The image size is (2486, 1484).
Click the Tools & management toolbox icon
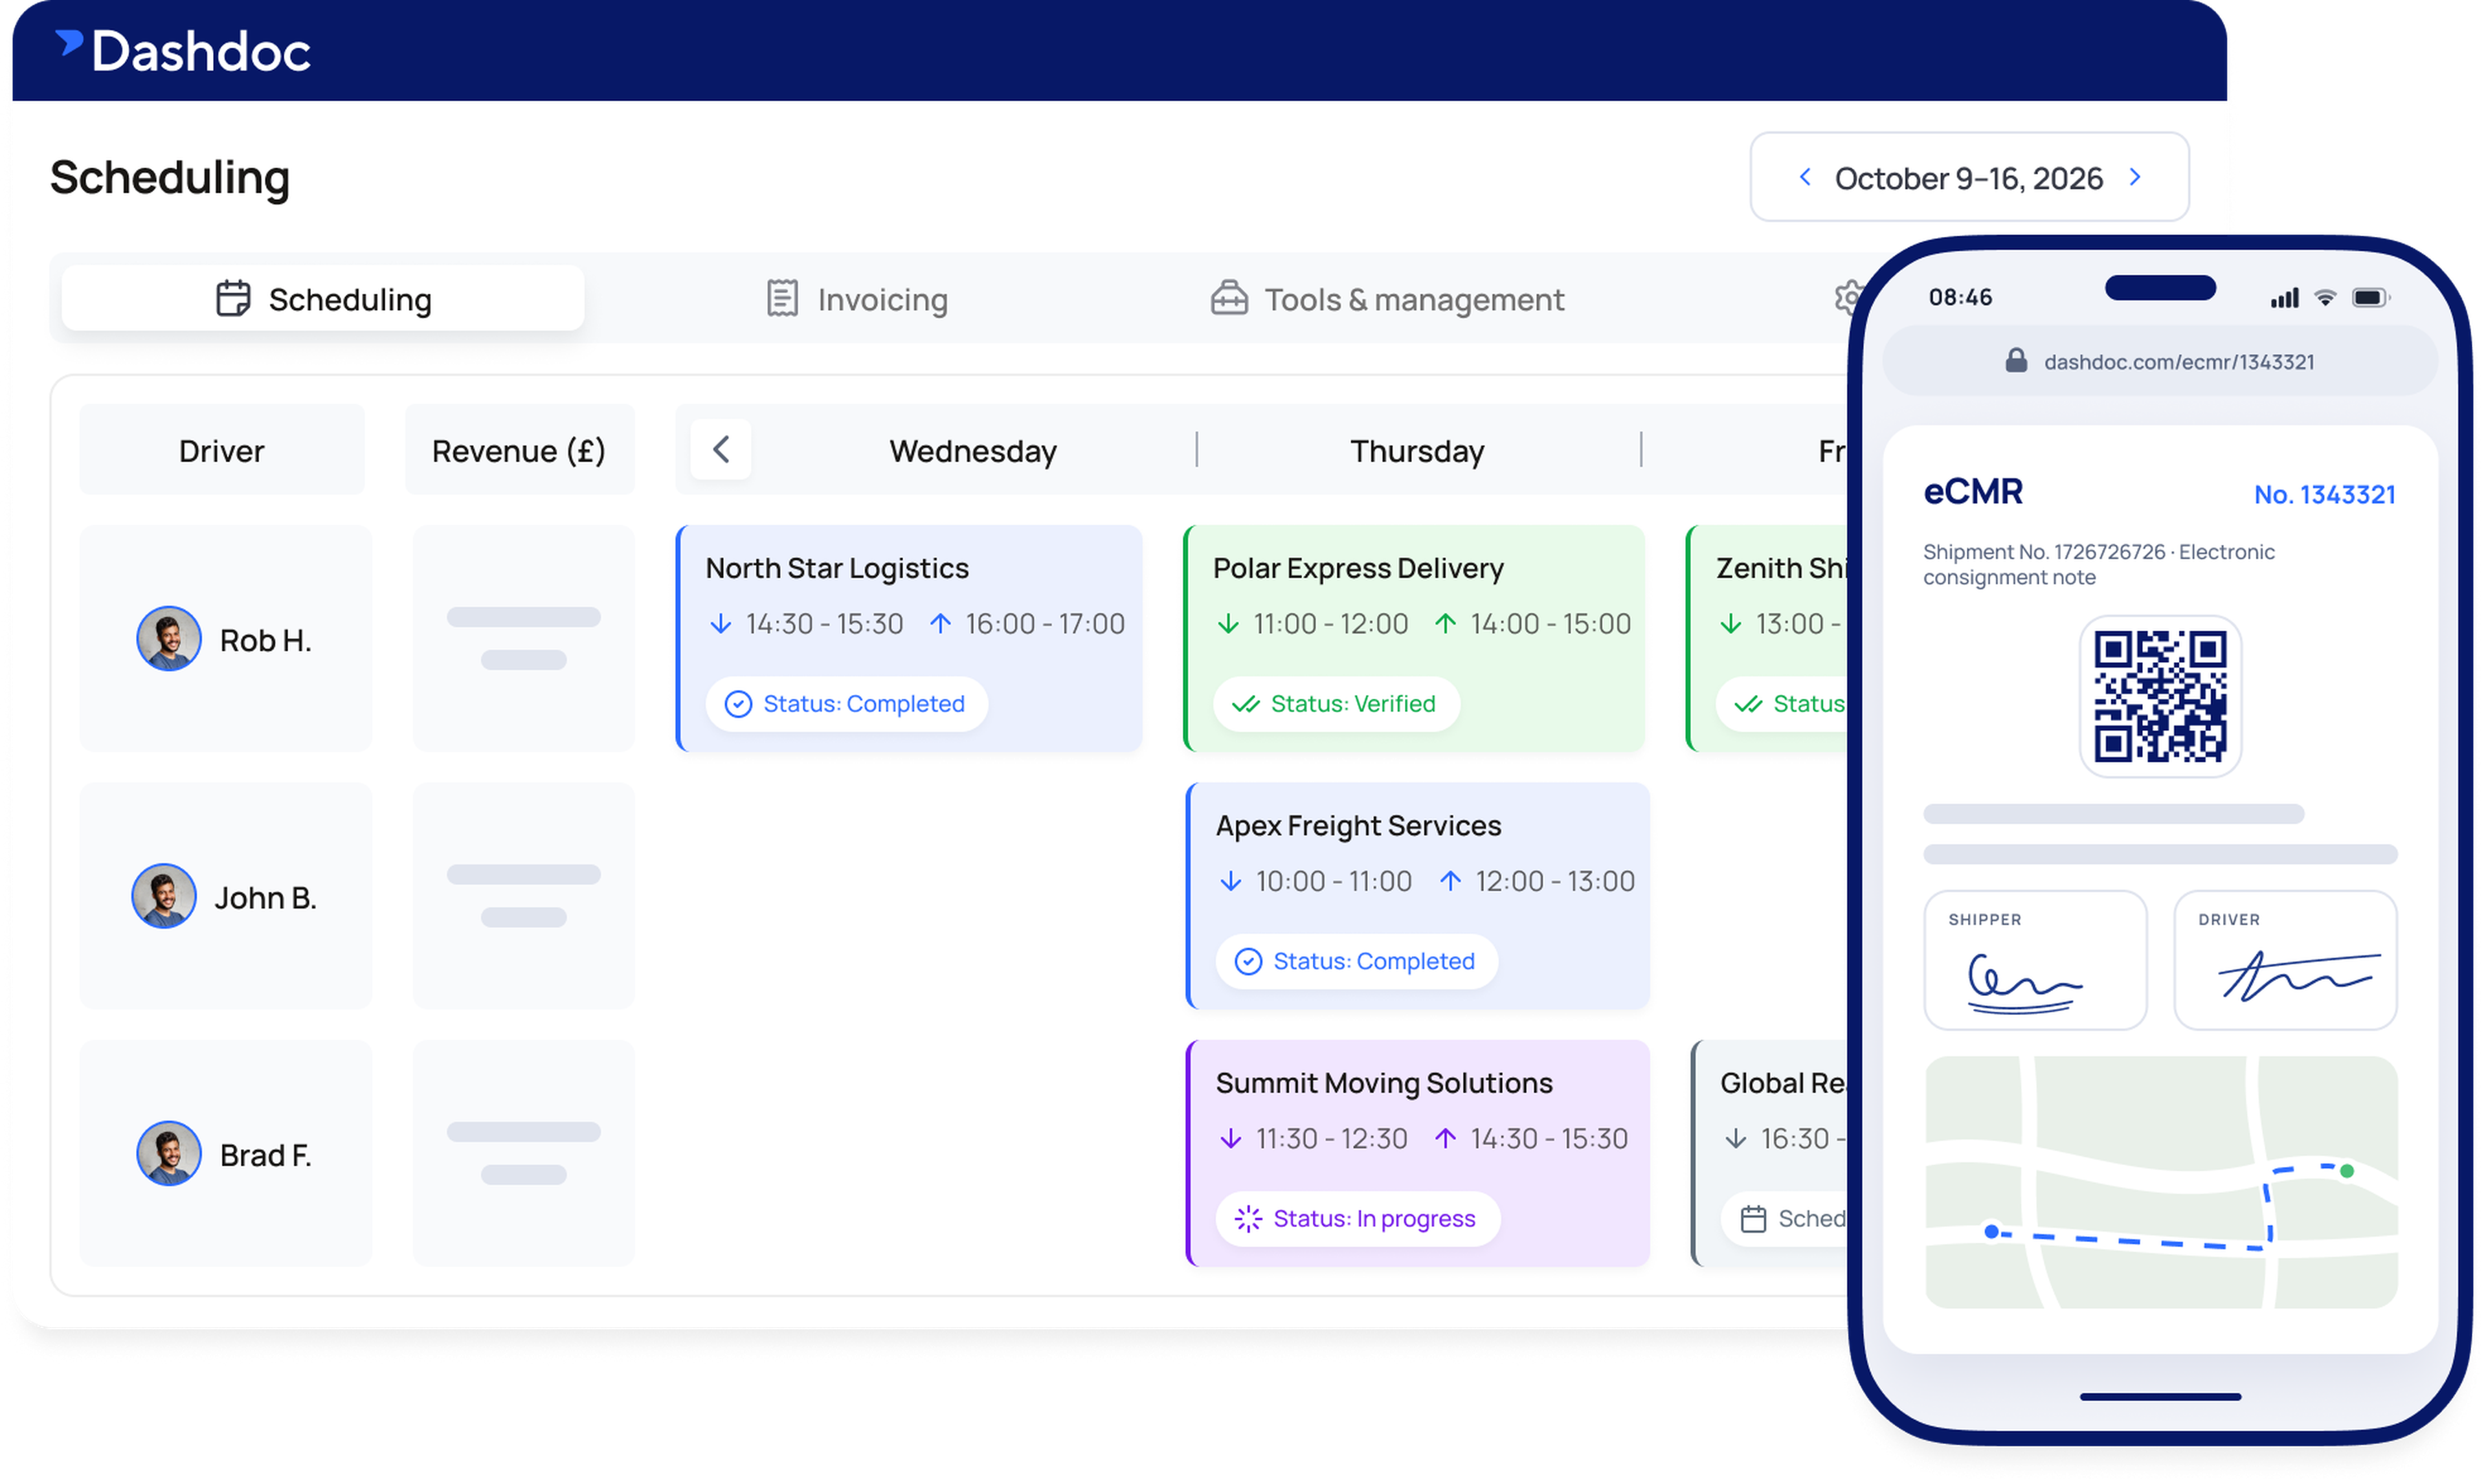point(1230,299)
